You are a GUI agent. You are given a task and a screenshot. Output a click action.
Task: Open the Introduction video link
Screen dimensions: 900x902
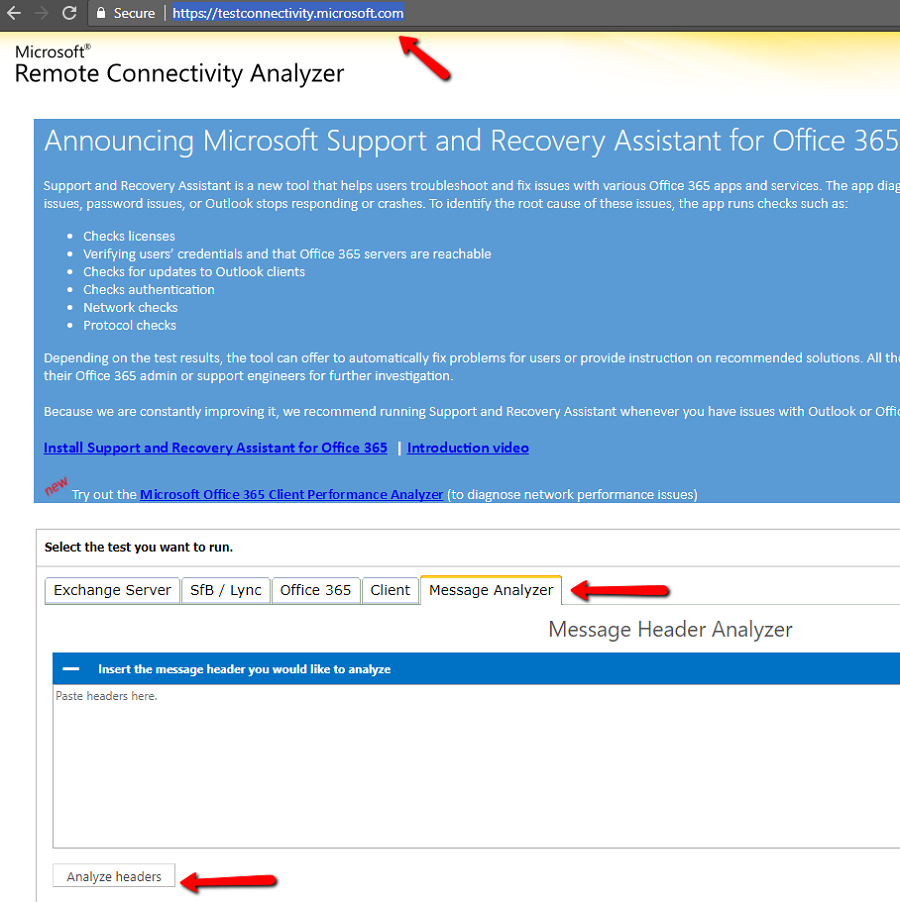[468, 448]
